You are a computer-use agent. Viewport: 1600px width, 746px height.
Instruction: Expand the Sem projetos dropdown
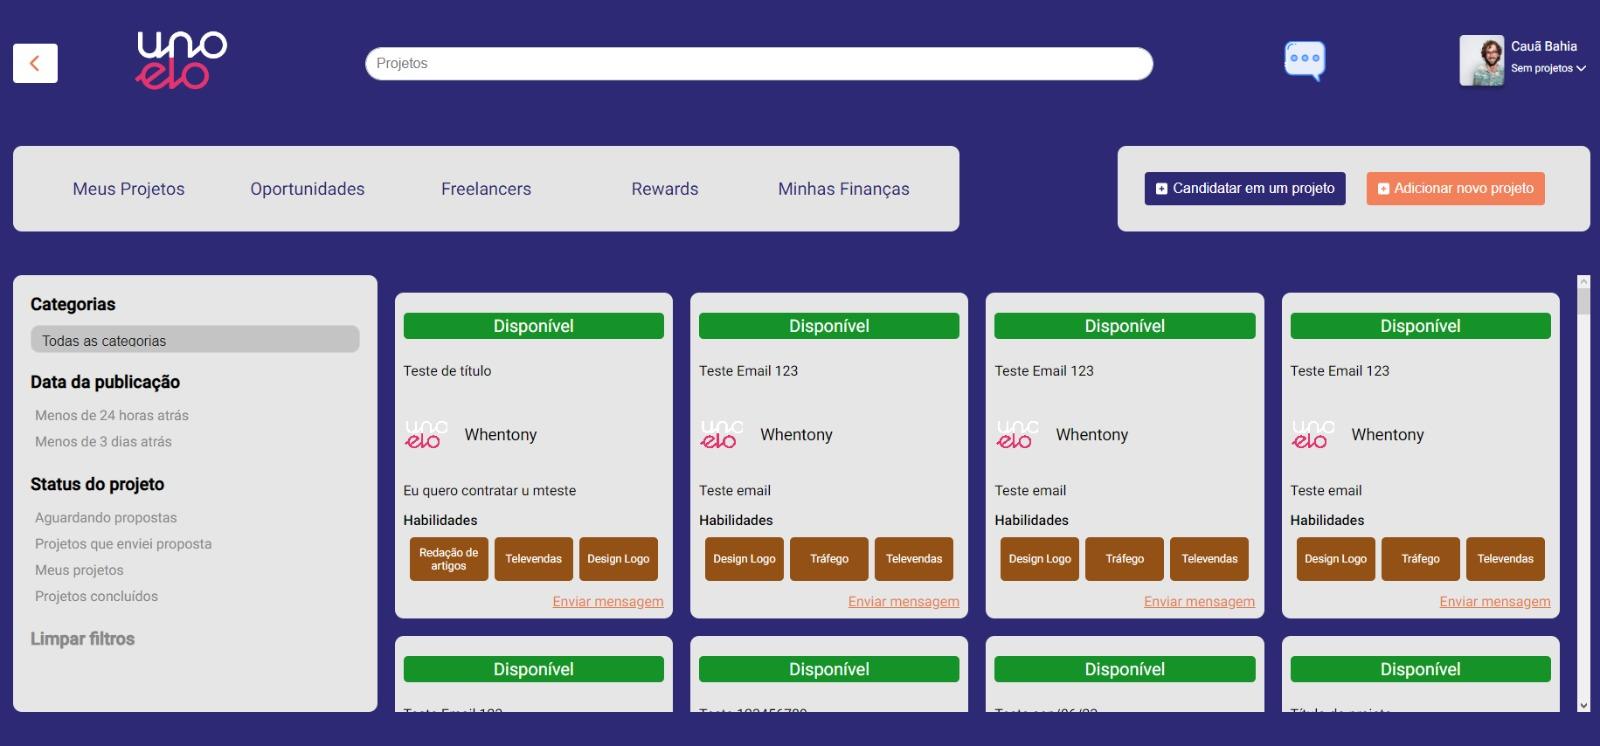(1548, 68)
